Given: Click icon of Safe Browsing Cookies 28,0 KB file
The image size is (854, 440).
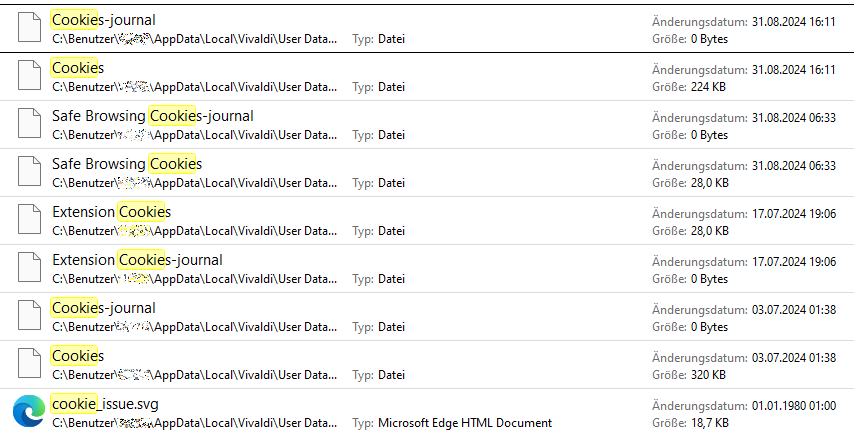Looking at the screenshot, I should pyautogui.click(x=29, y=171).
